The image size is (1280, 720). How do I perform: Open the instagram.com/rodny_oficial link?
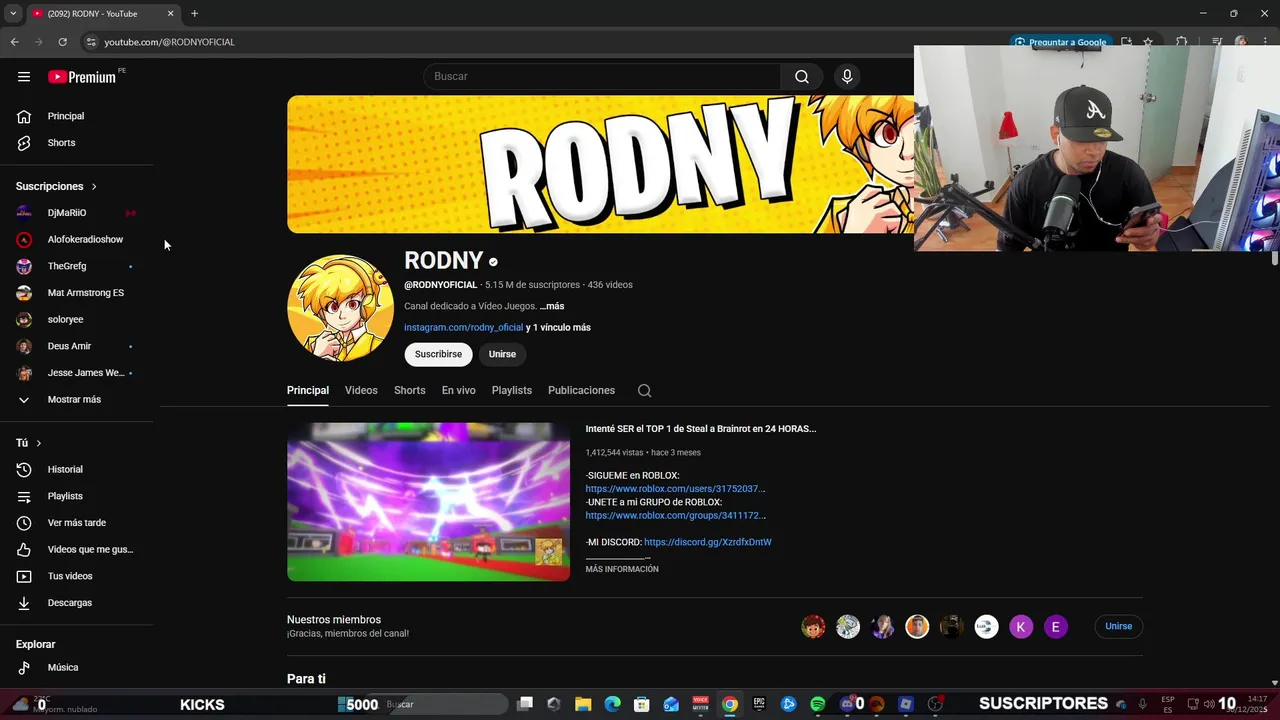463,327
